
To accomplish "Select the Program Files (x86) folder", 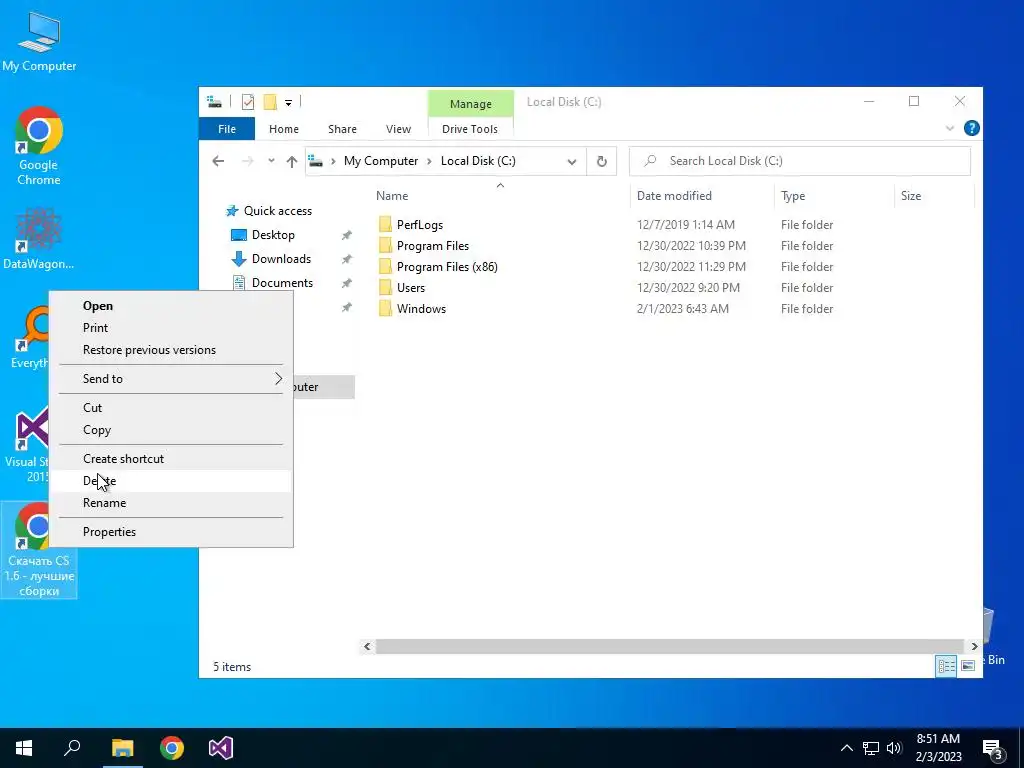I will pos(447,266).
